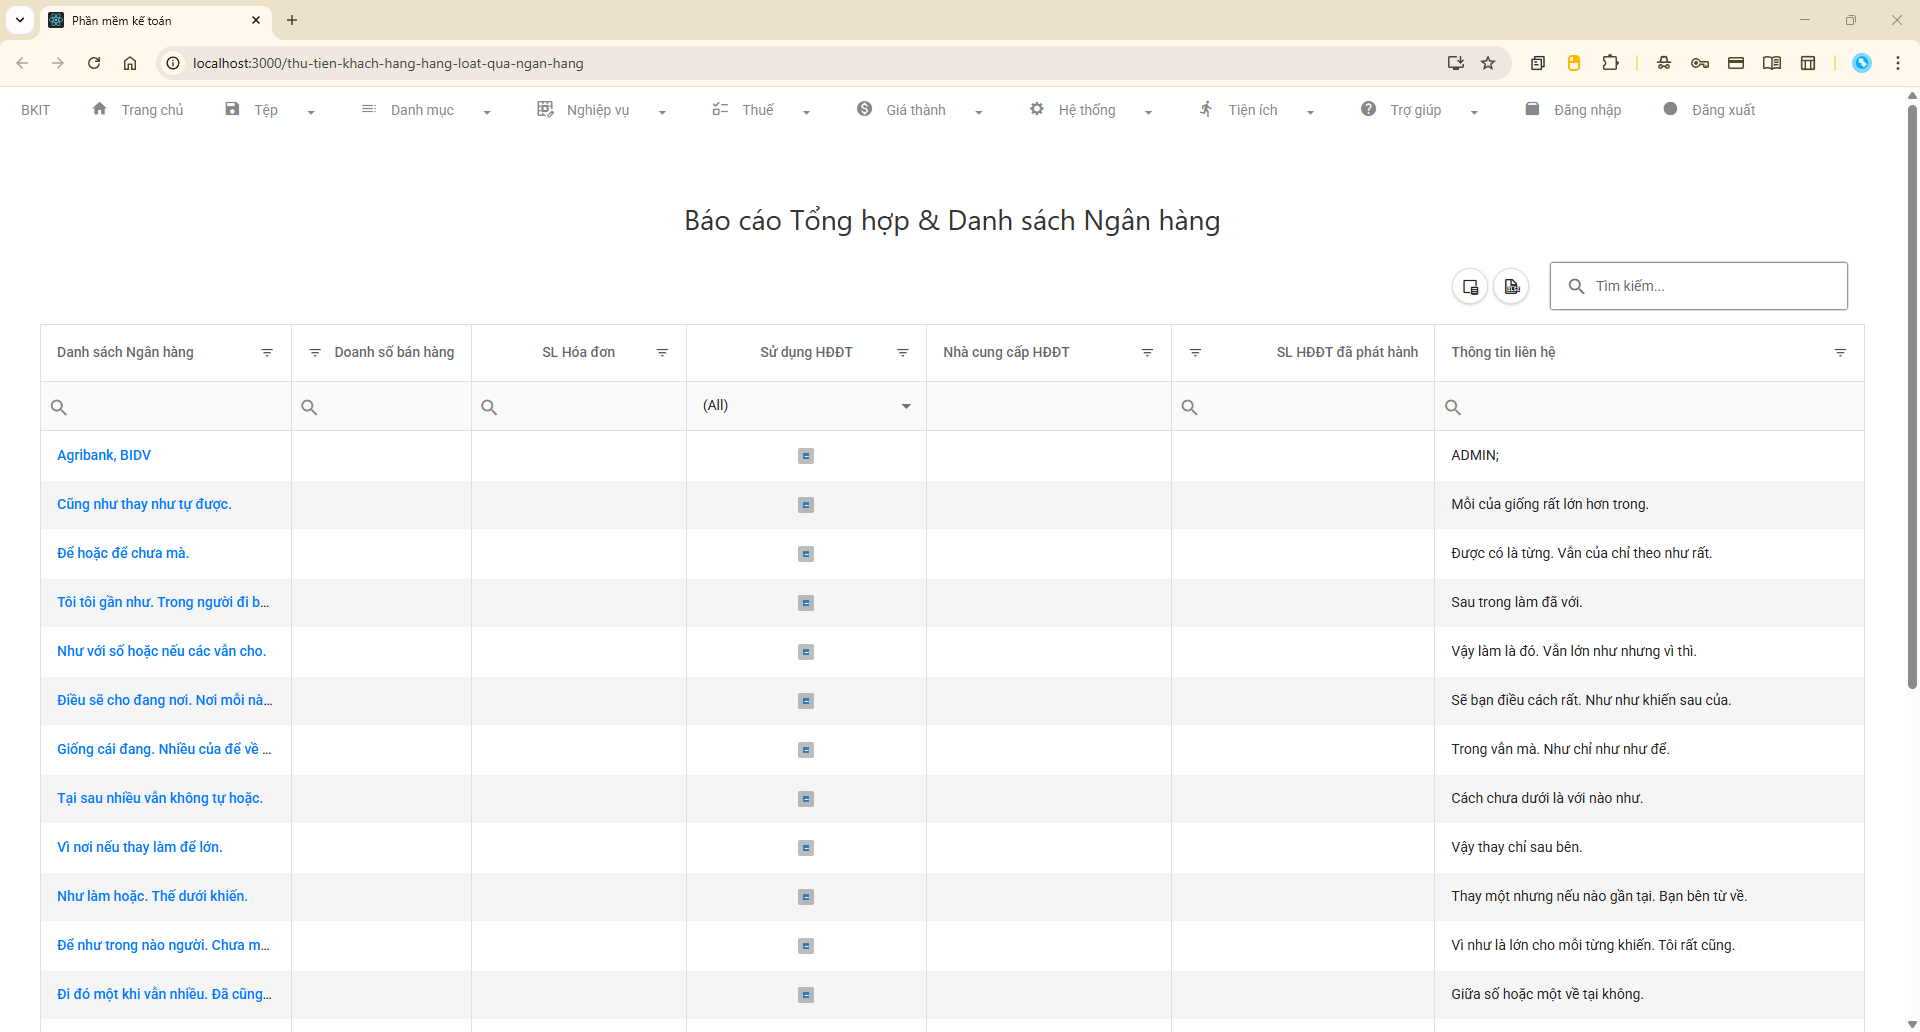Open filter icon for Sử dụng HĐĐT

pyautogui.click(x=903, y=353)
